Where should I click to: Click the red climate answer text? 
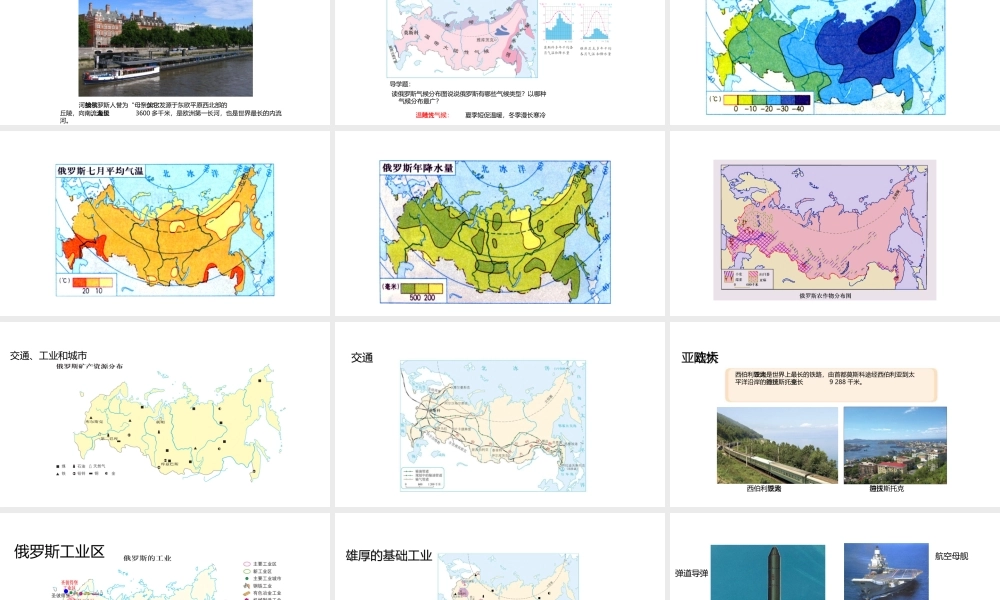point(432,115)
